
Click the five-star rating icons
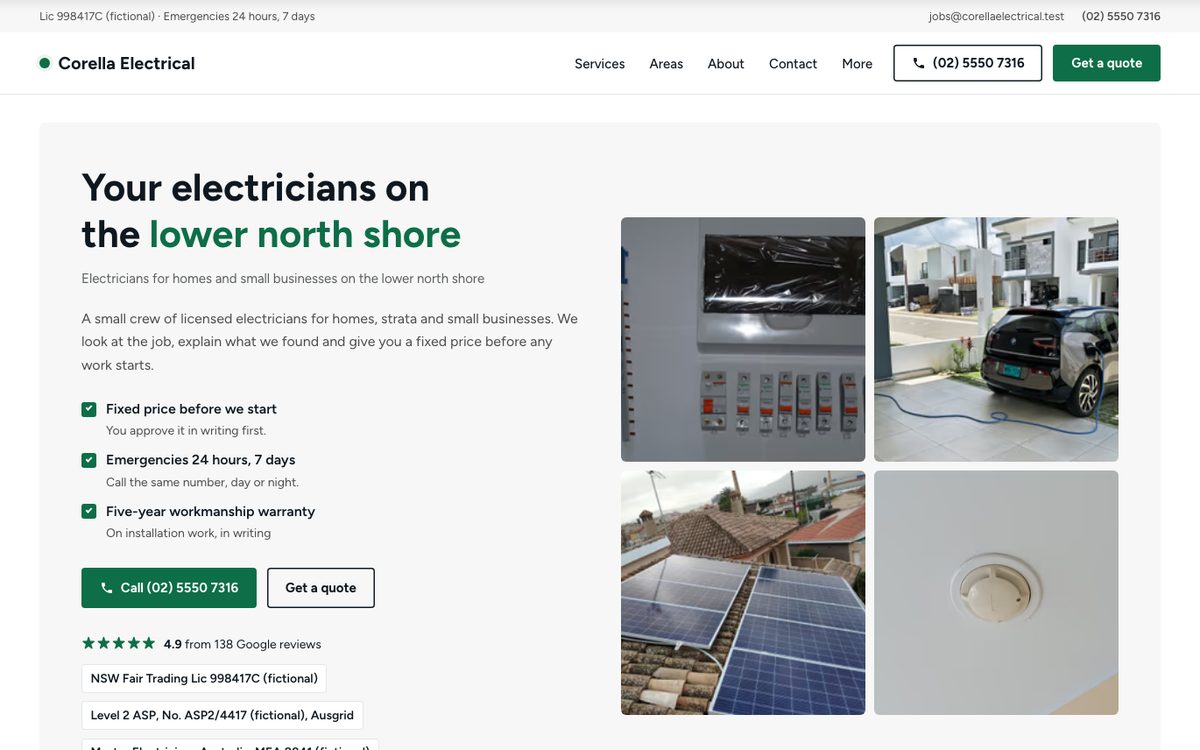point(119,643)
